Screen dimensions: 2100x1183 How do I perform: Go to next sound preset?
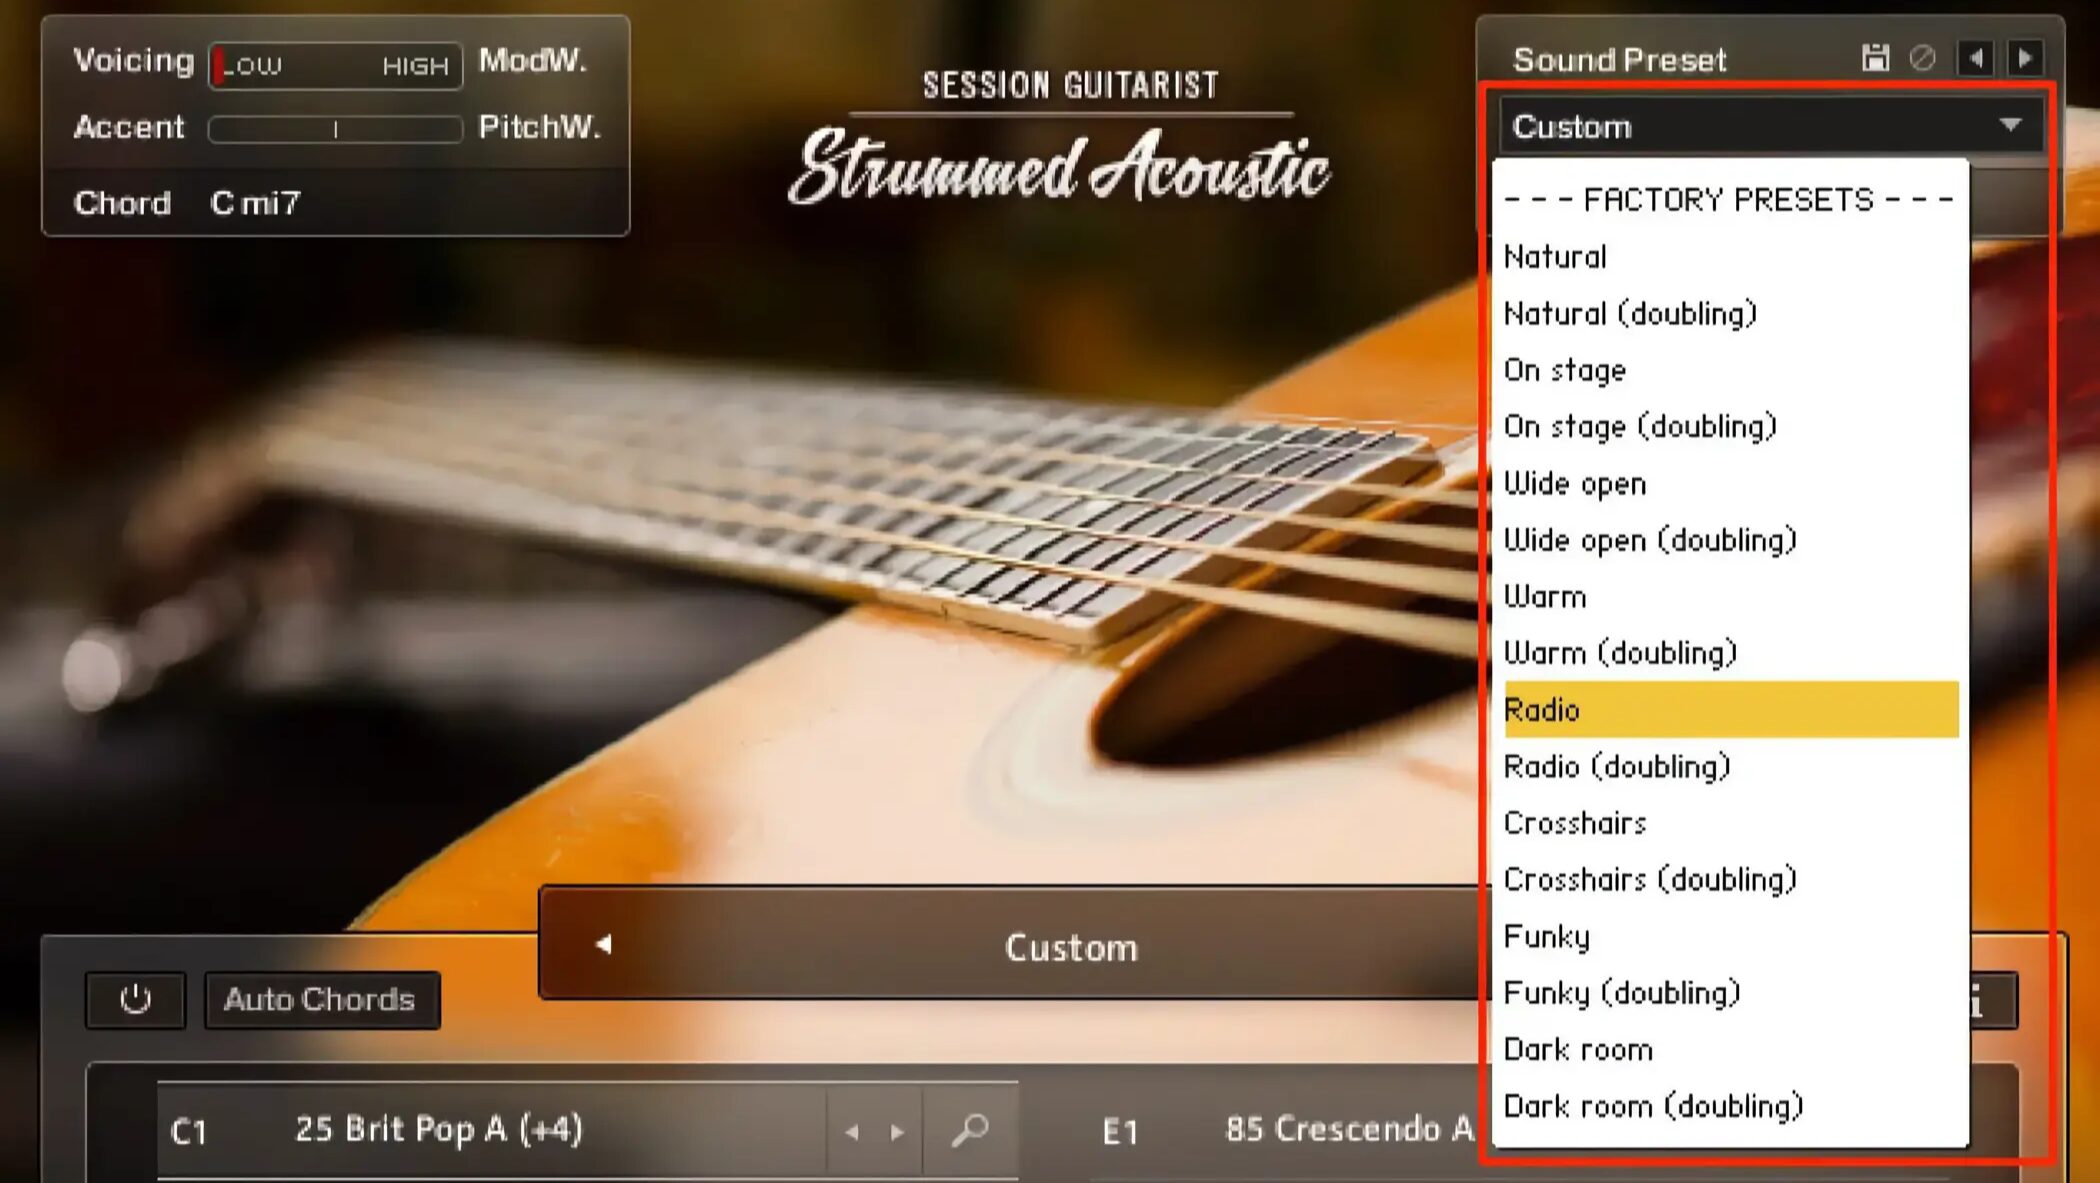(2025, 58)
